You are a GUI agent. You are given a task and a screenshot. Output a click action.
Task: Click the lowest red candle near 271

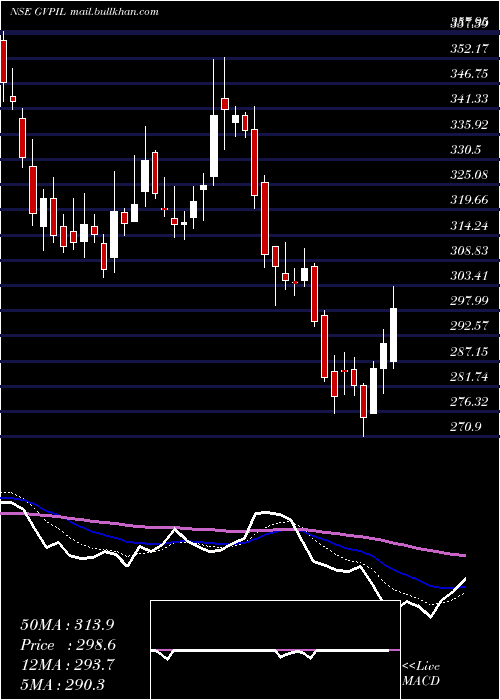(x=363, y=401)
